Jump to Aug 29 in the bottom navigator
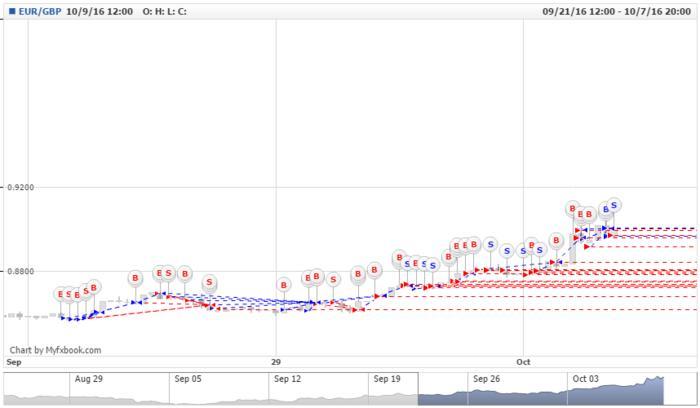The width and height of the screenshot is (700, 408). click(x=89, y=380)
